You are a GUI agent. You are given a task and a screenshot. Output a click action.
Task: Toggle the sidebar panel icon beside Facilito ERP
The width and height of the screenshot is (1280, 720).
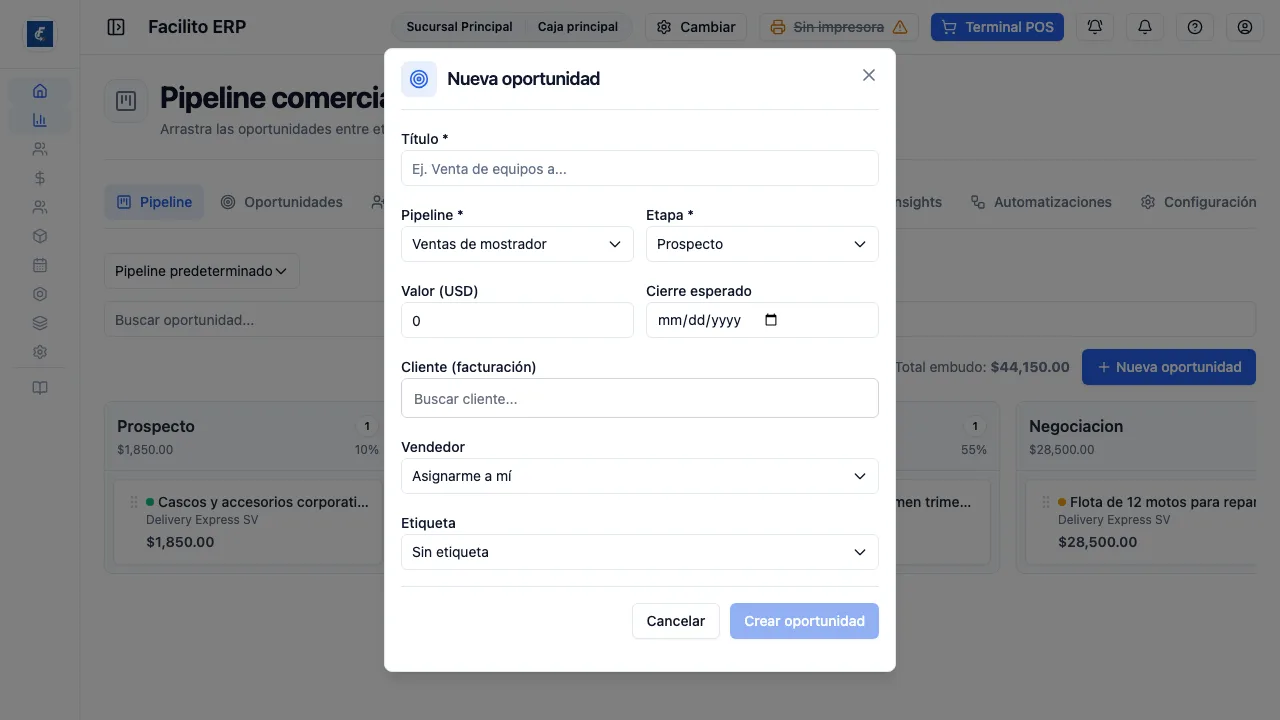tap(116, 27)
